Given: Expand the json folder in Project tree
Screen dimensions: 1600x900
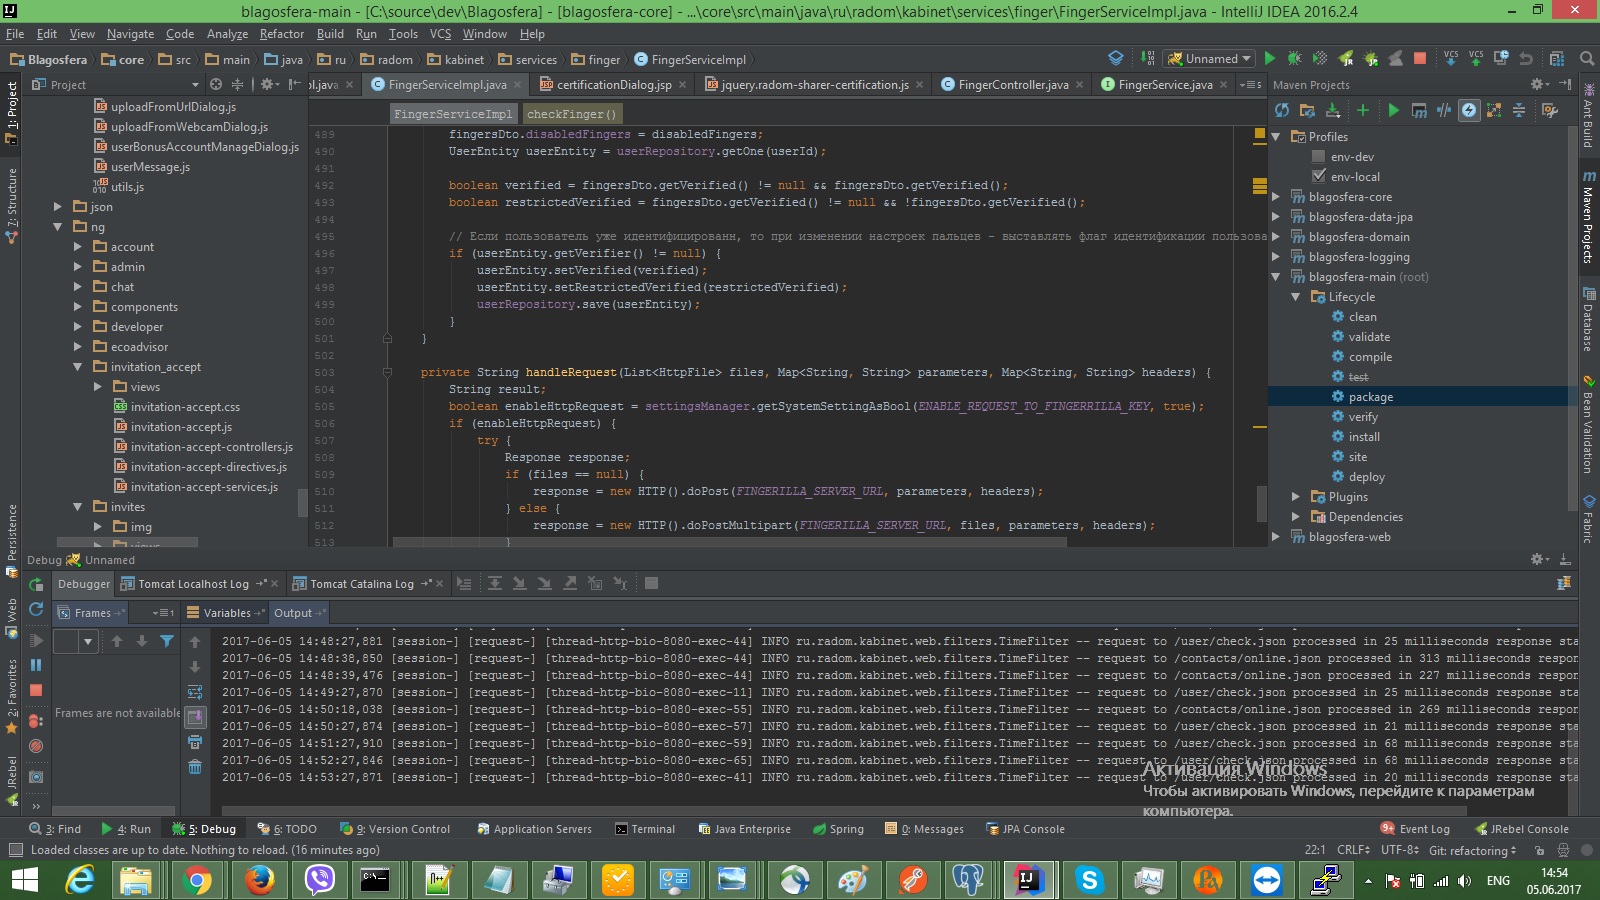Looking at the screenshot, I should [58, 207].
